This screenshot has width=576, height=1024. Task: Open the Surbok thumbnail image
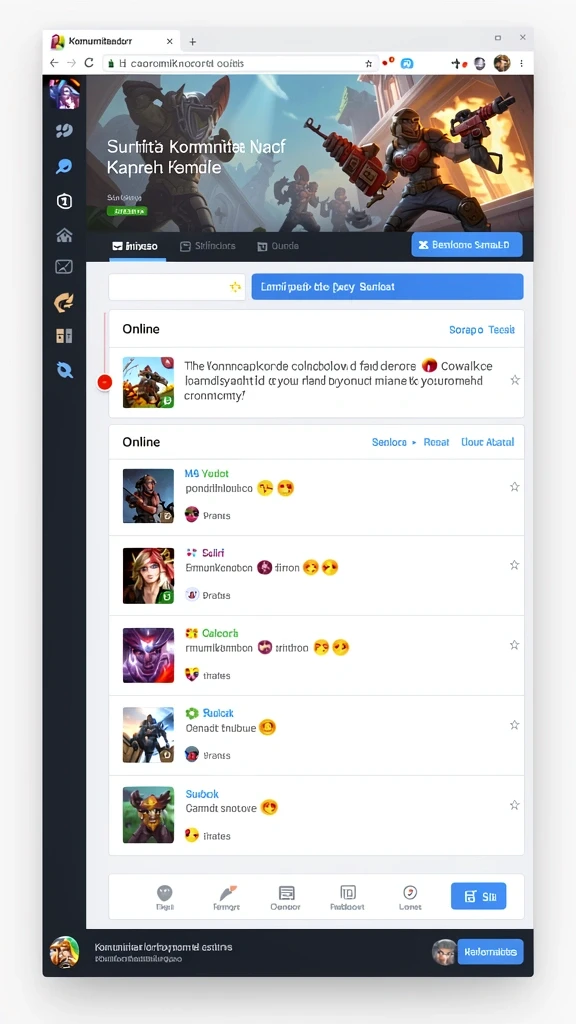tap(148, 815)
